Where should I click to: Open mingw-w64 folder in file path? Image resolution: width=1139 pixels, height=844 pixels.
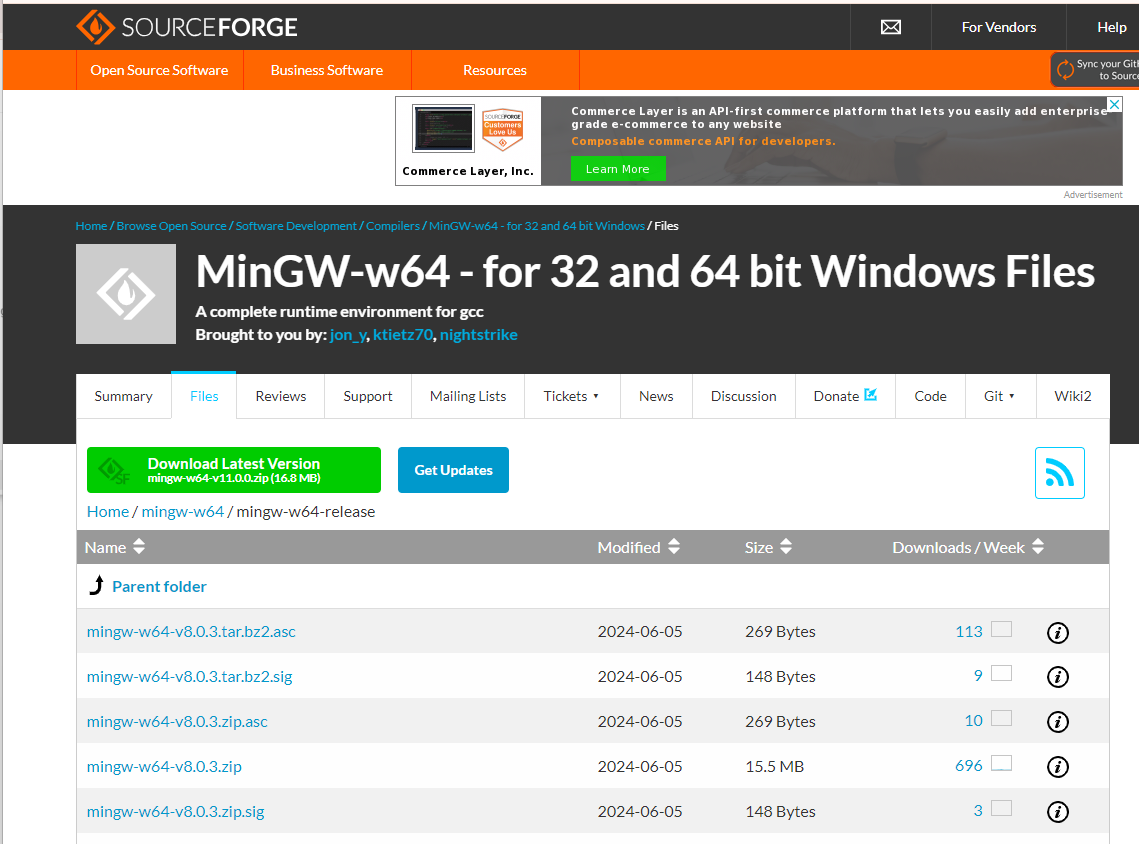(182, 511)
